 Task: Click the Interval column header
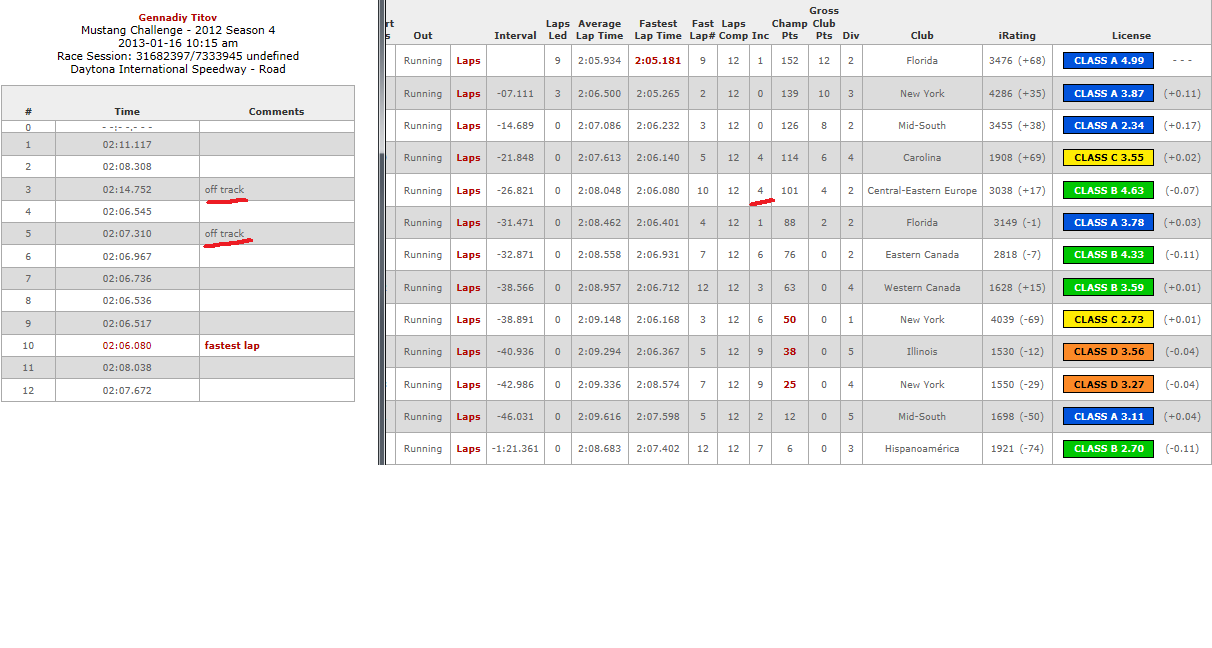point(515,36)
